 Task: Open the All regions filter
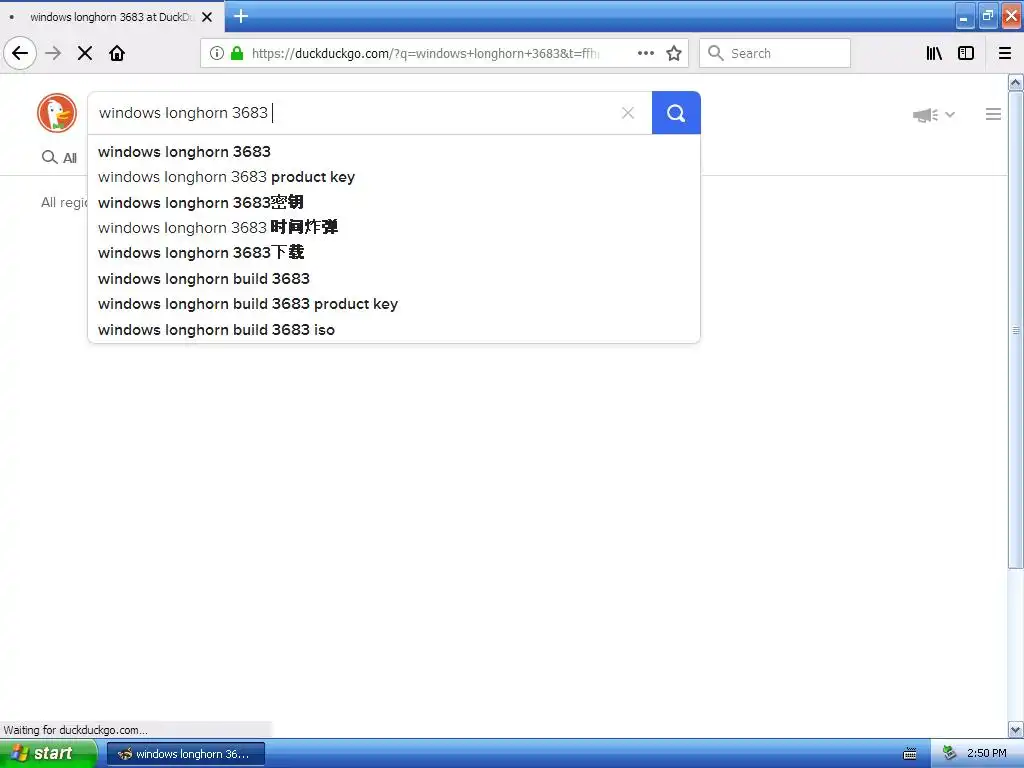pos(64,202)
